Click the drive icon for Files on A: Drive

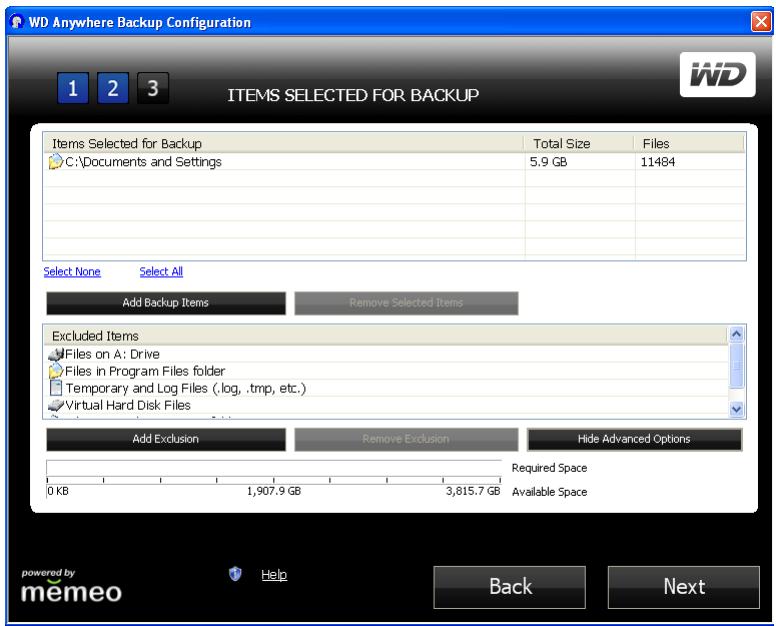56,354
